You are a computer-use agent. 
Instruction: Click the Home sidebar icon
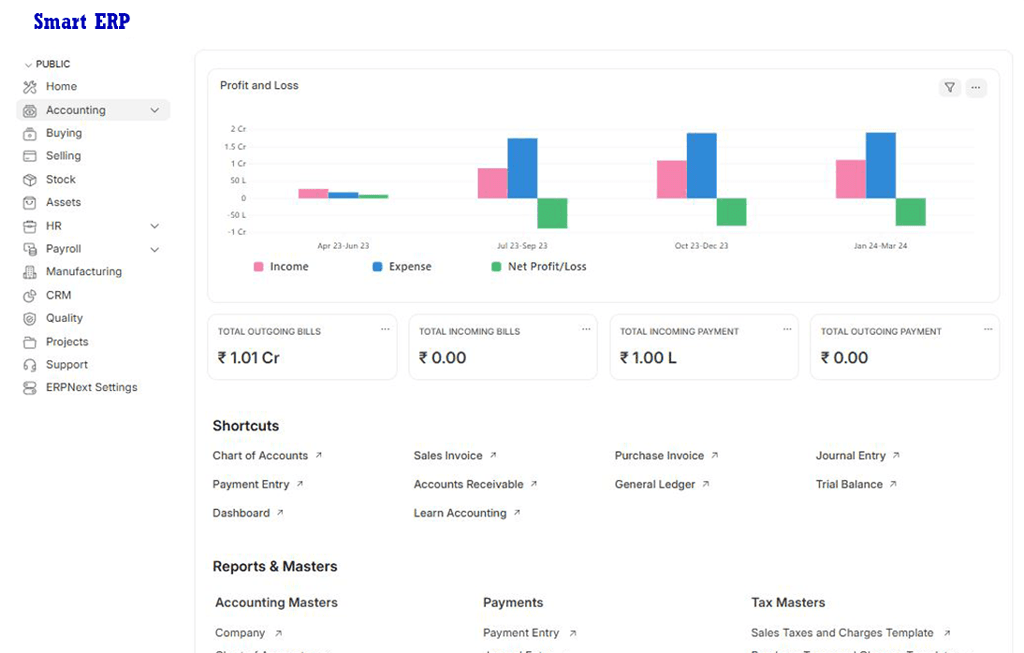pos(29,87)
